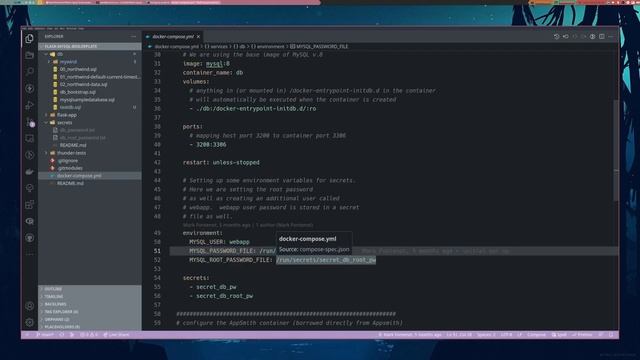This screenshot has height=360, width=640.
Task: Click Compose language mode in status bar
Action: tap(536, 335)
